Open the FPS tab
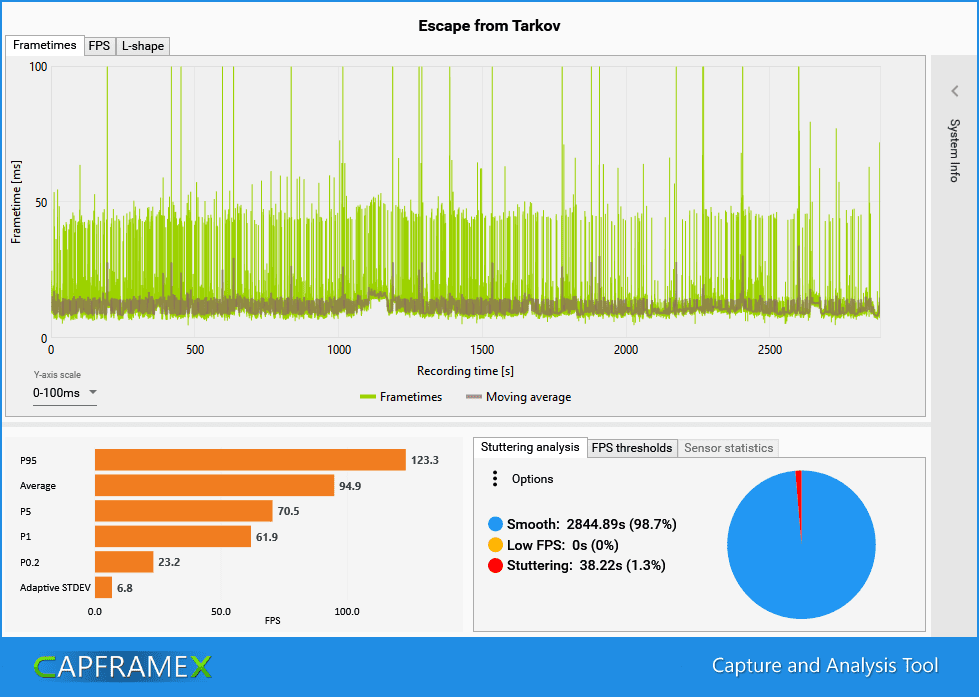The height and width of the screenshot is (697, 979). (99, 46)
